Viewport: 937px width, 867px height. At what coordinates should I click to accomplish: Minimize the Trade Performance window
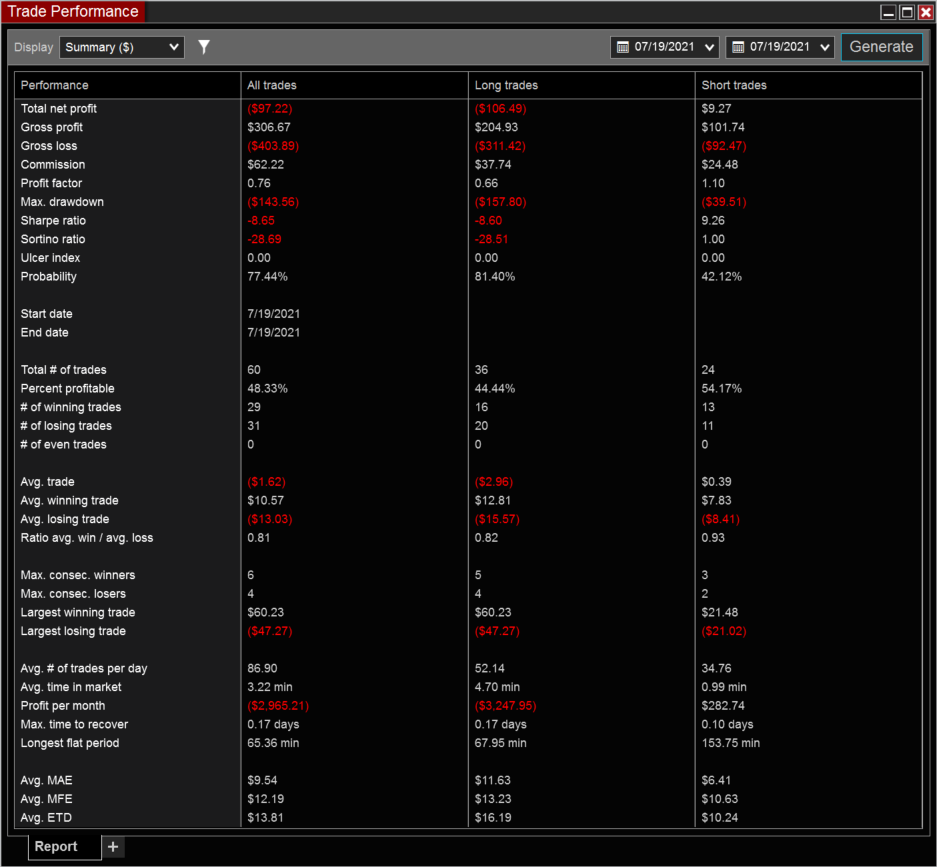click(x=889, y=12)
